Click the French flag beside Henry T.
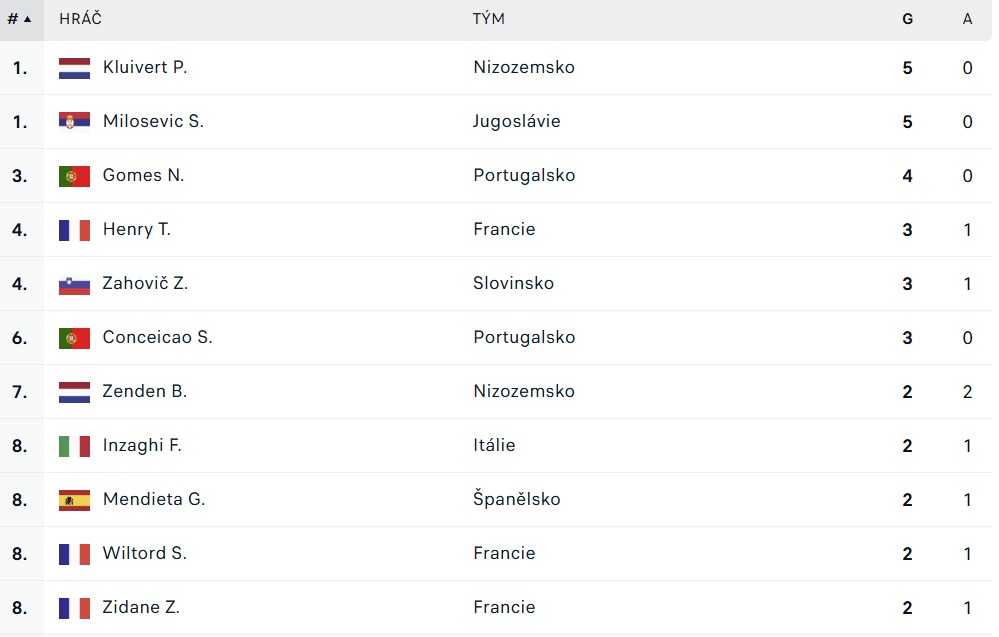 [x=74, y=230]
